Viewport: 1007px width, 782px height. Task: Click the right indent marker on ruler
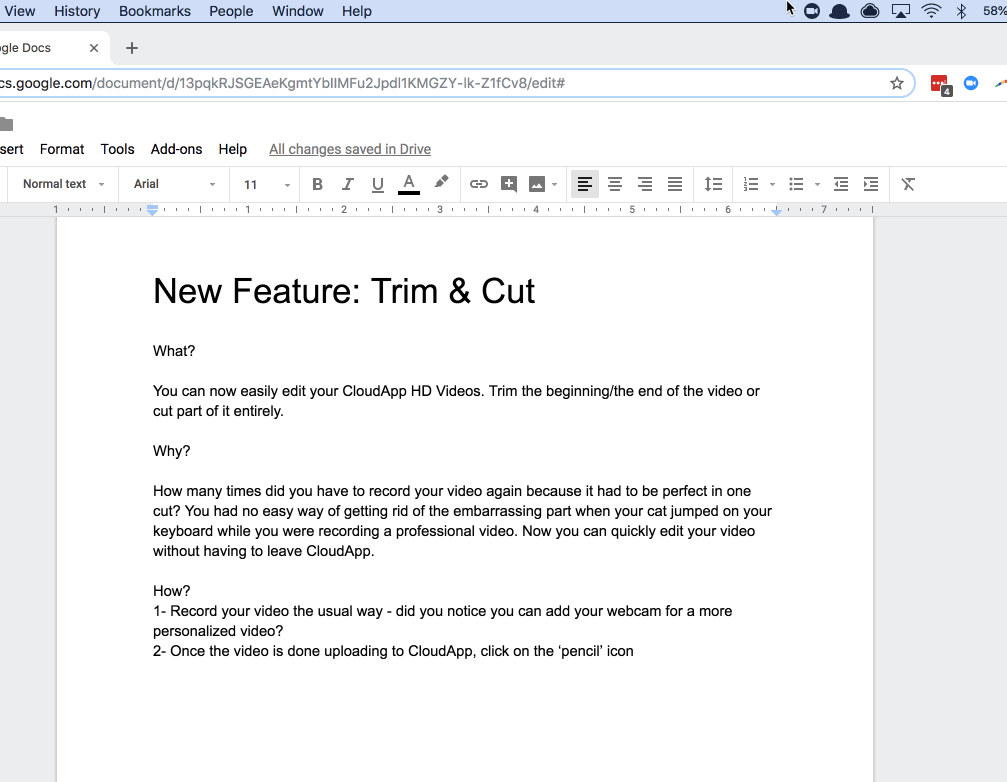[776, 211]
